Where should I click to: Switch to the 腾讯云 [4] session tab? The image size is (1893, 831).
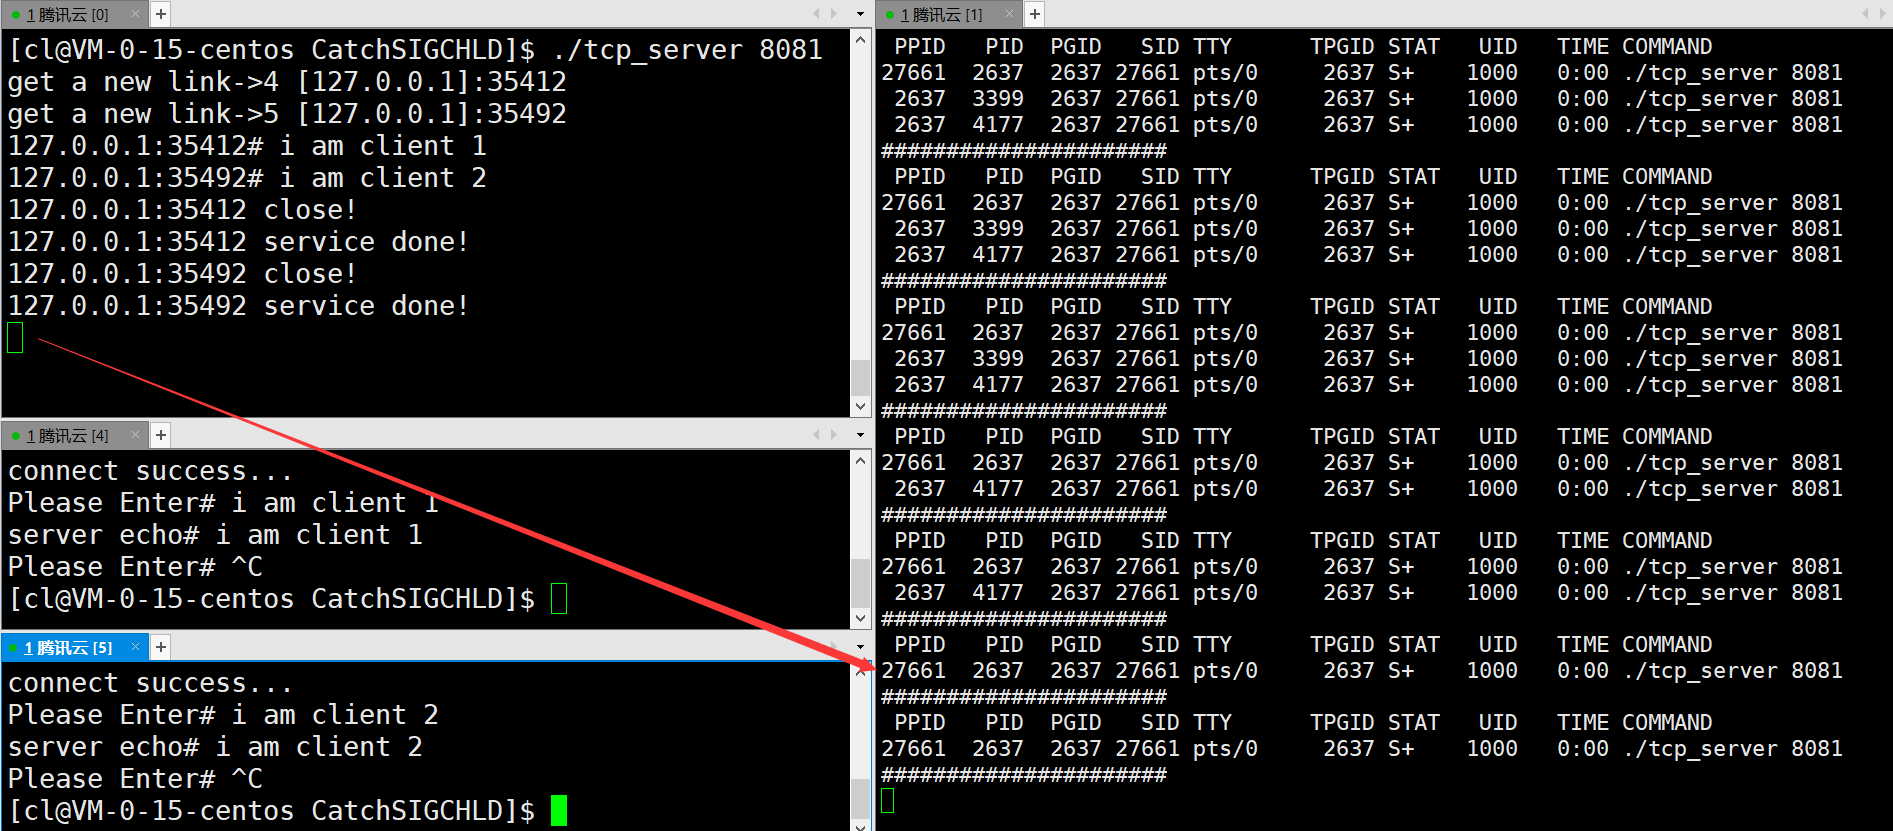click(x=67, y=435)
